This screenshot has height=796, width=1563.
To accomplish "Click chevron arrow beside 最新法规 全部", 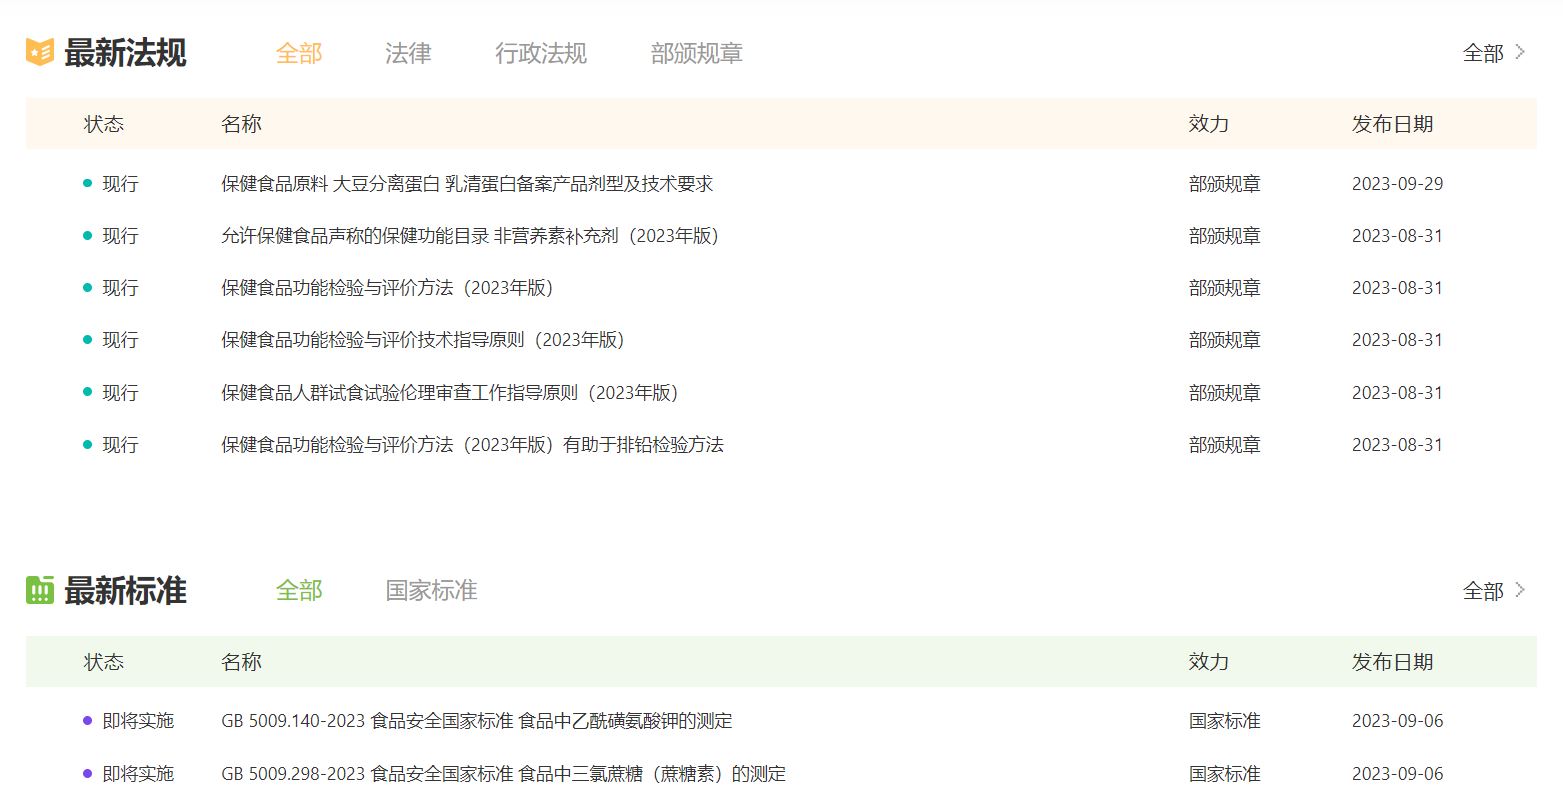I will tap(1520, 52).
